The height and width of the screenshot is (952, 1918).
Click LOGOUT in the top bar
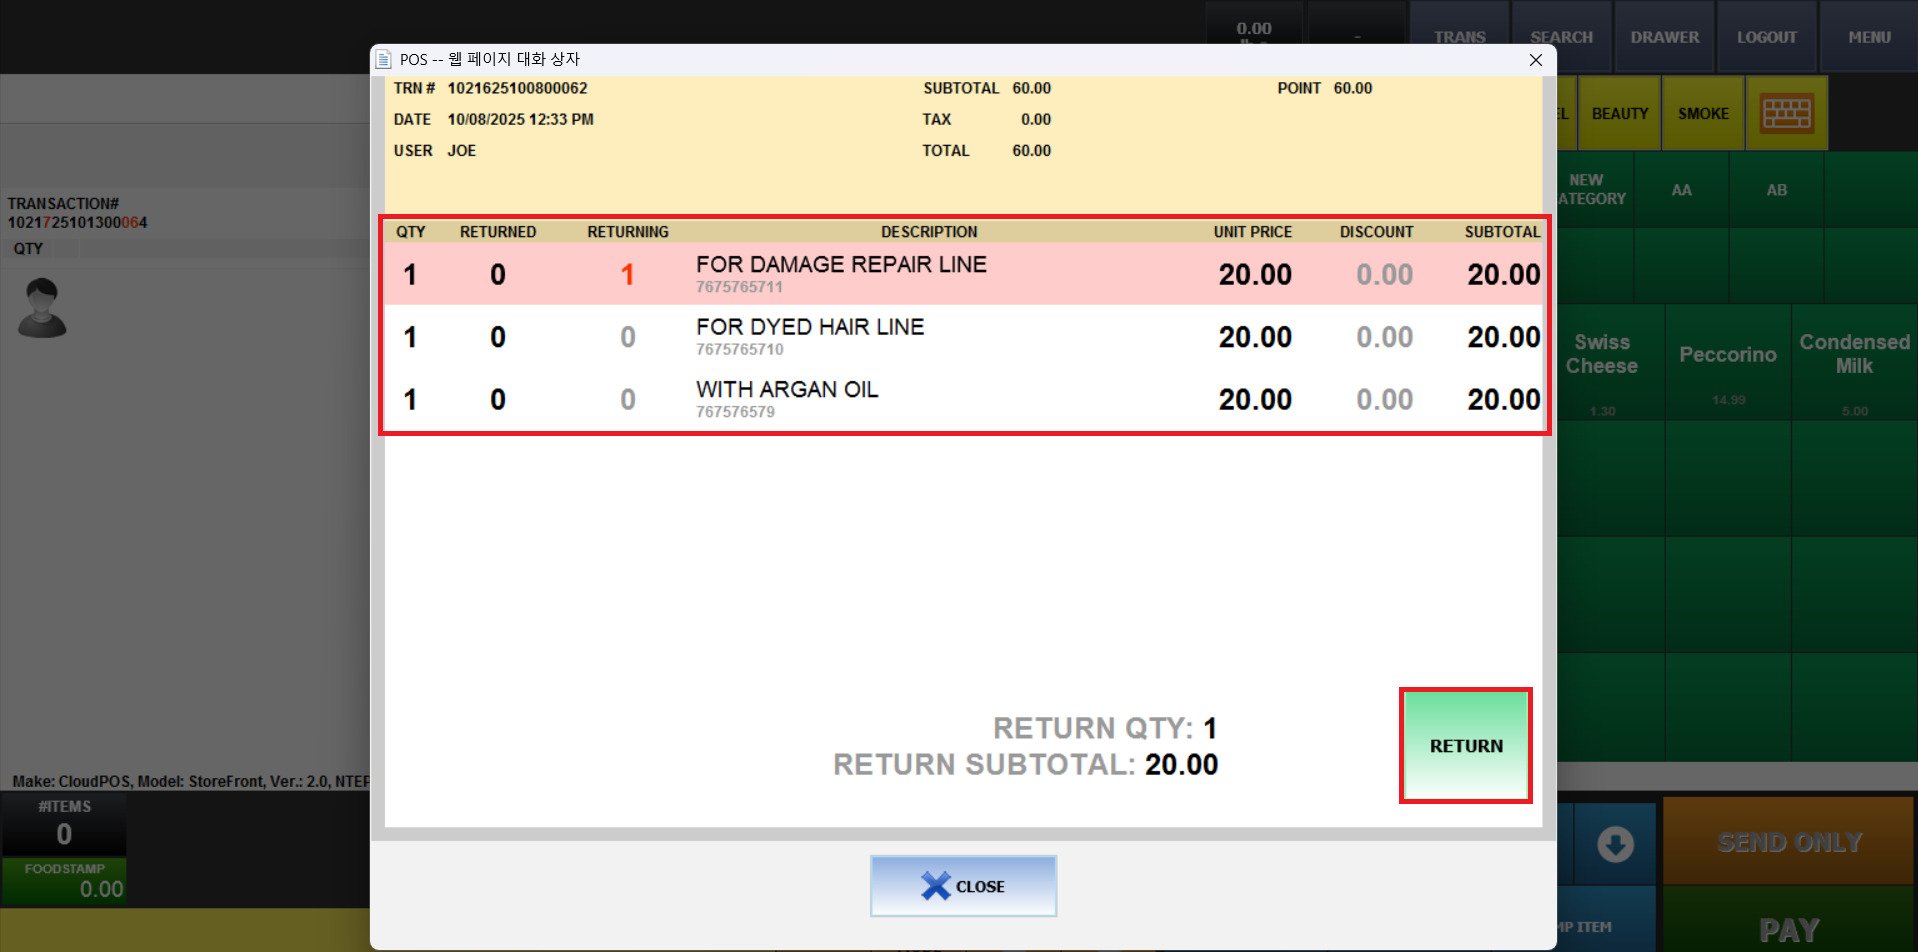click(x=1766, y=37)
